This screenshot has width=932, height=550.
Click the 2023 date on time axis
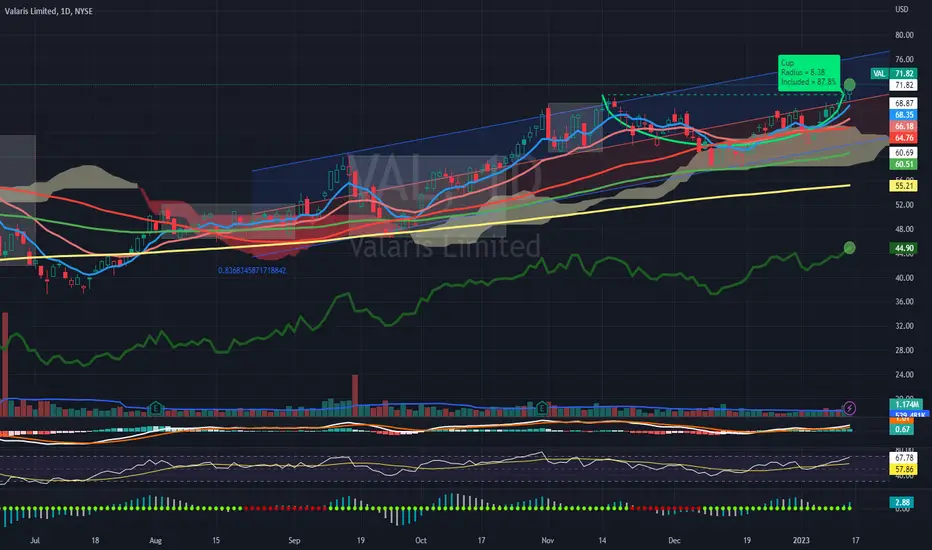click(801, 540)
